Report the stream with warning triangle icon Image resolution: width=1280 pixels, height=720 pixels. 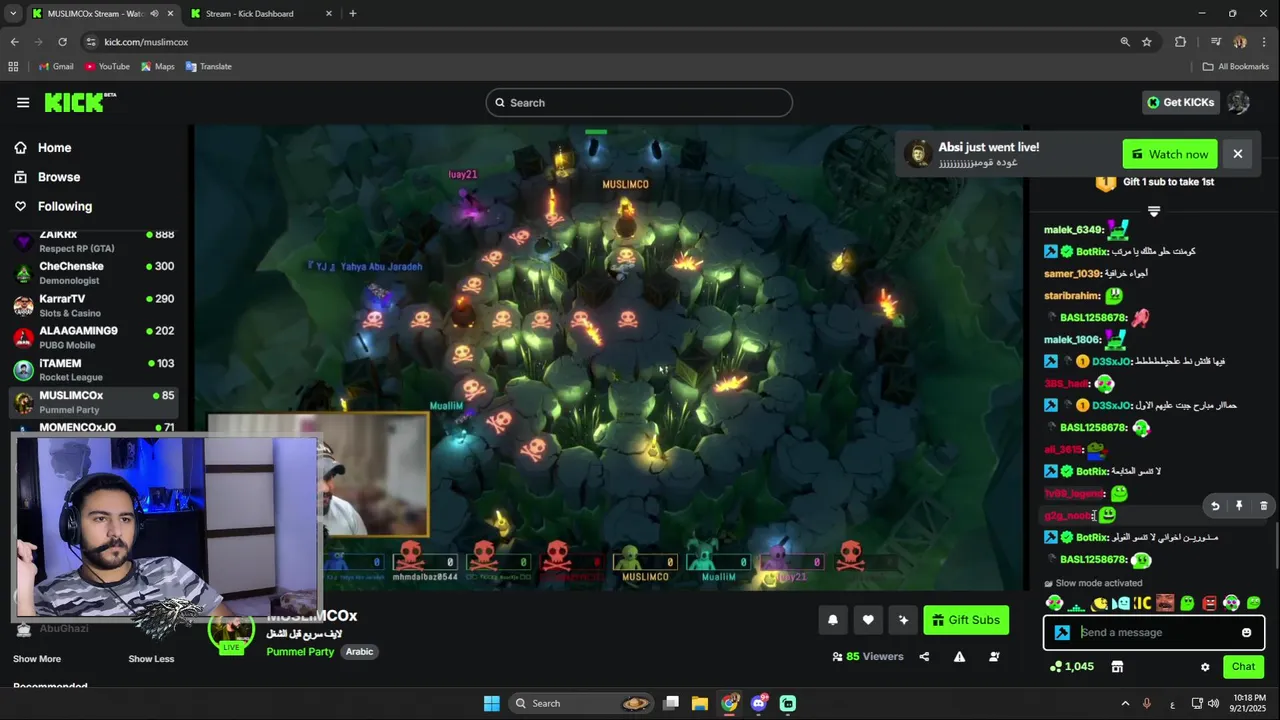coord(959,657)
